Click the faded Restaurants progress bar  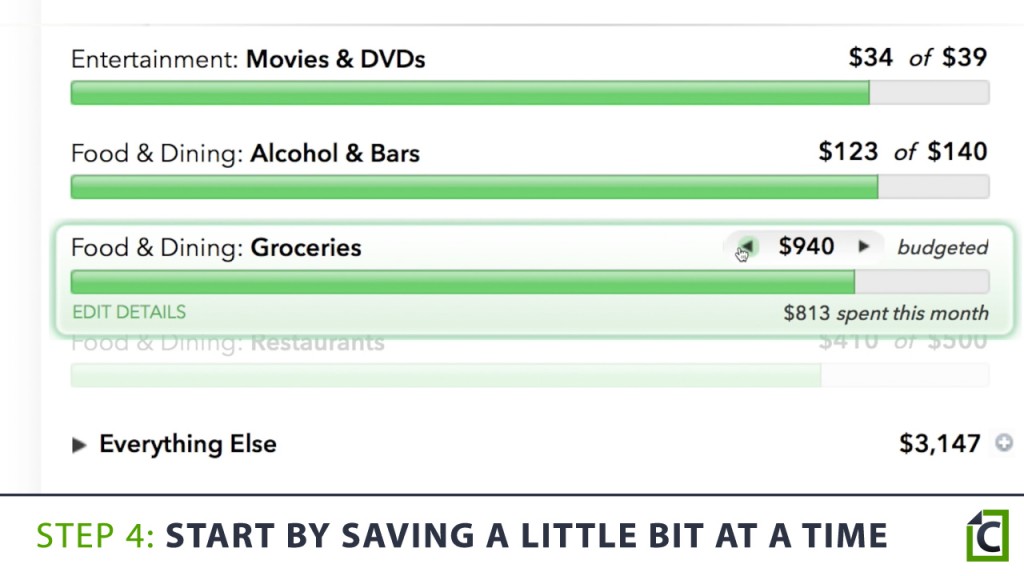pos(529,375)
